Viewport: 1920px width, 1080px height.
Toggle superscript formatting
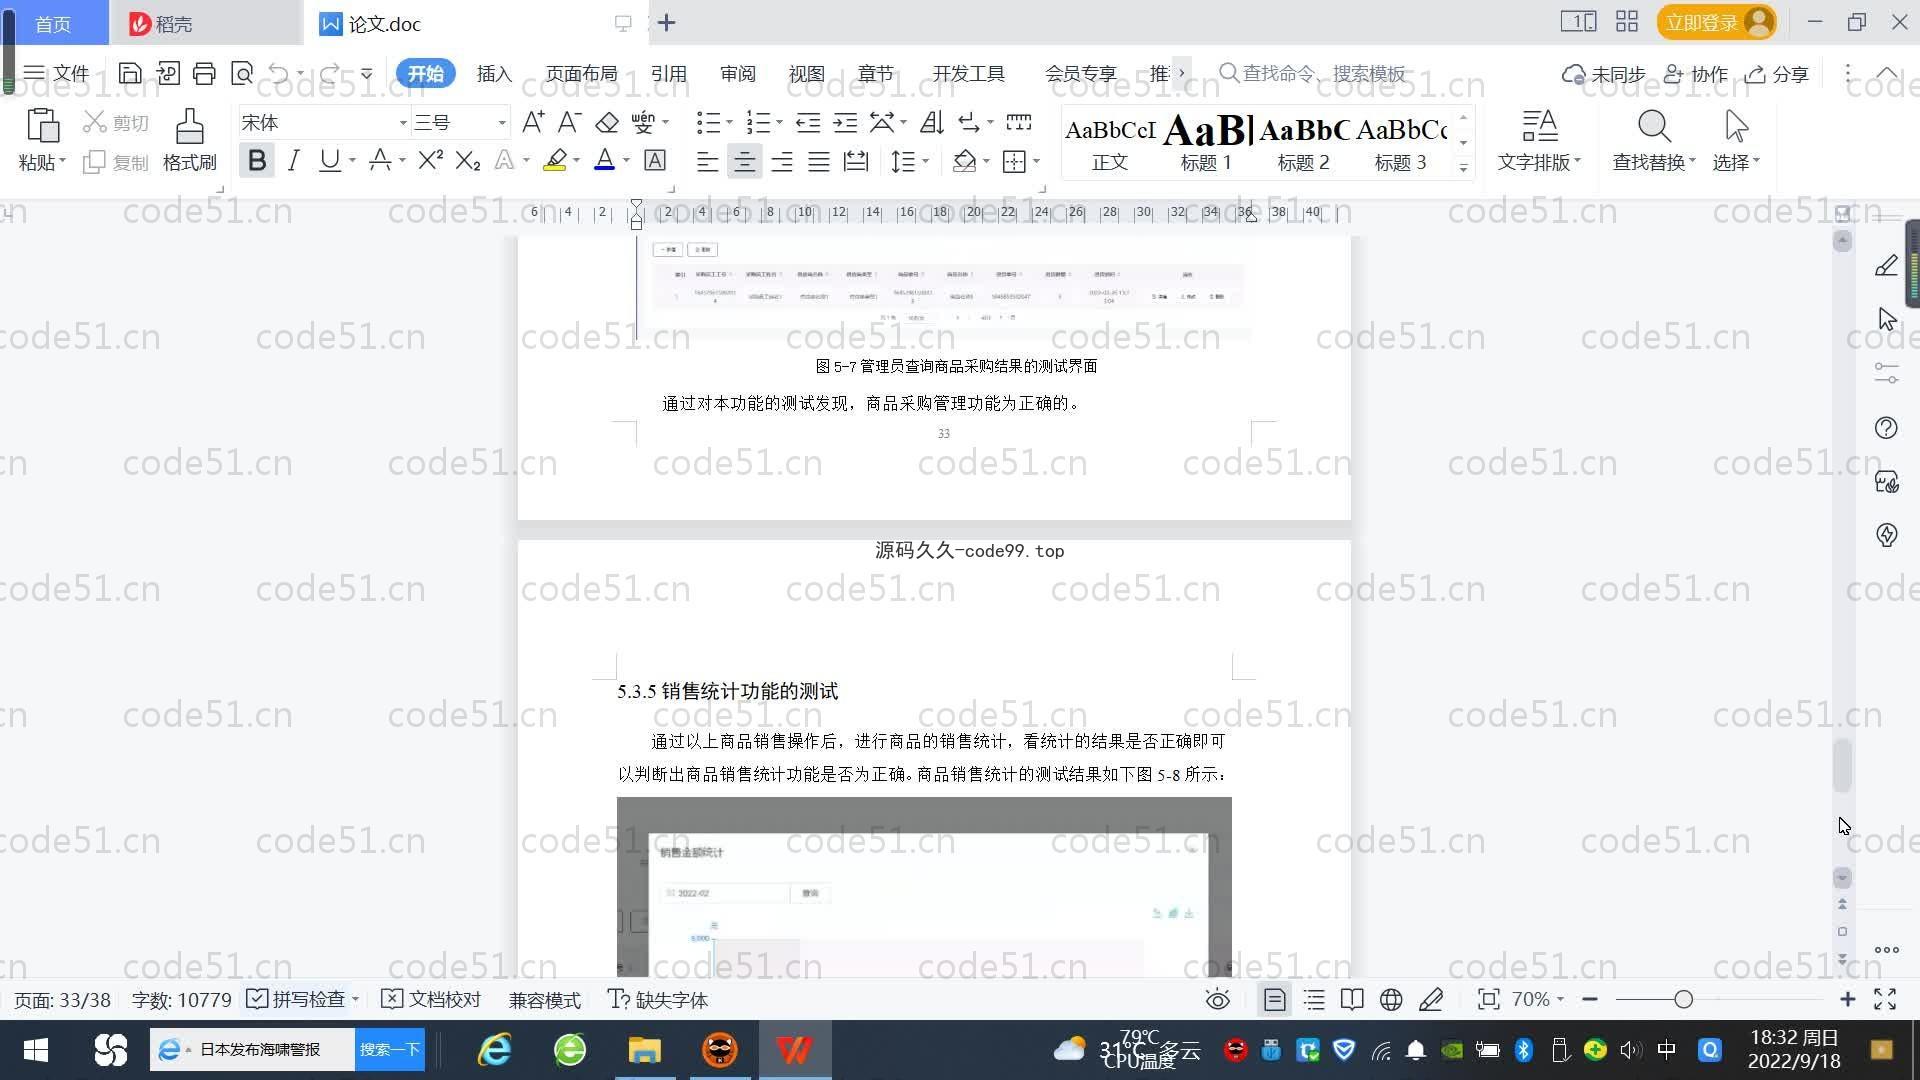431,161
